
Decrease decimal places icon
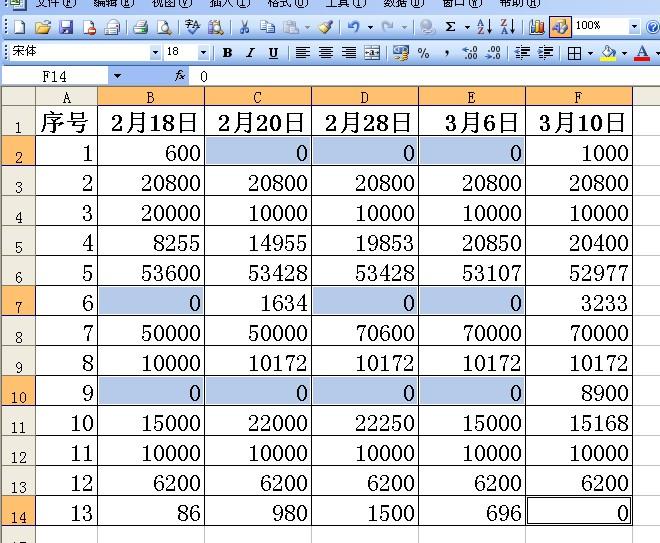[493, 53]
